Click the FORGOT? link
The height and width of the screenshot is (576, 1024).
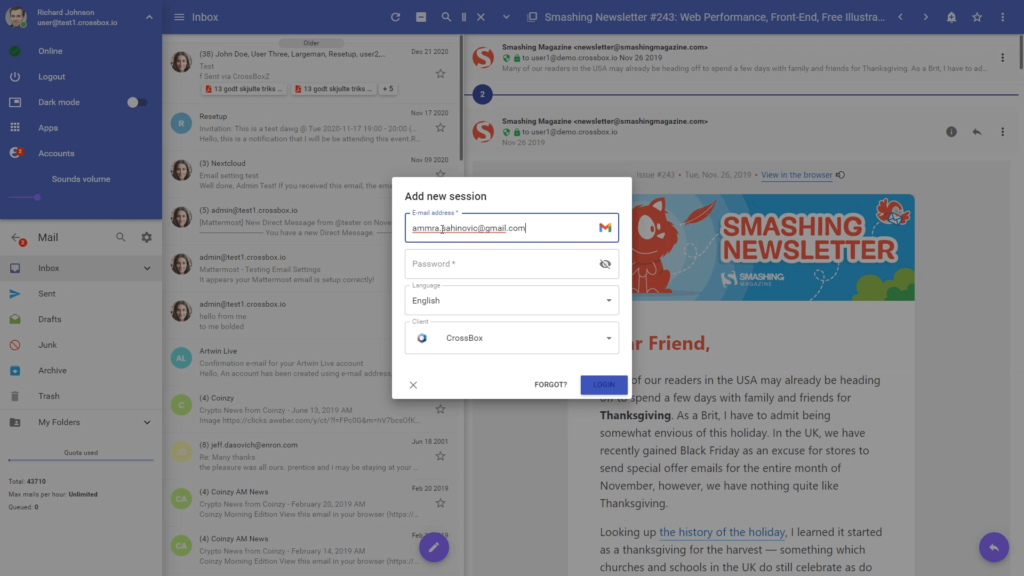(550, 385)
